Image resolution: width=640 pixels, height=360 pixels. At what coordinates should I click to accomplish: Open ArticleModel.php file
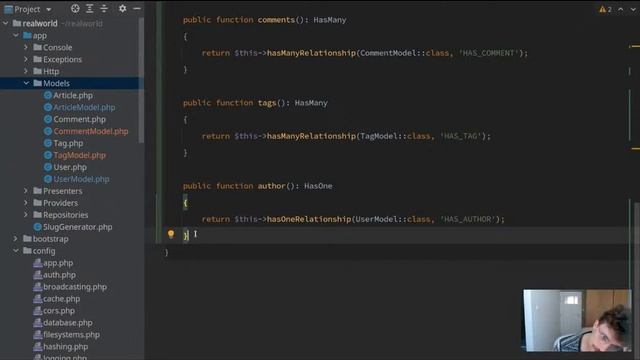(84, 107)
